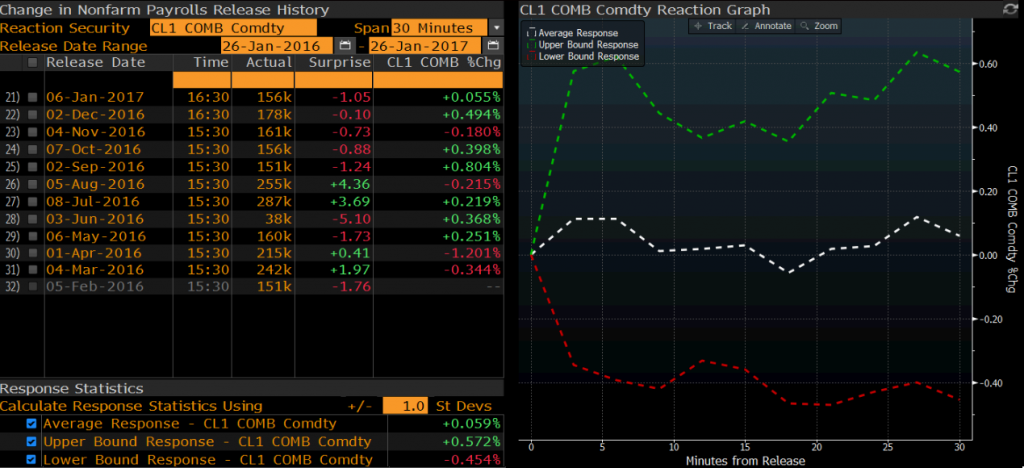Check the box for row 03-Jun-2016

[32, 219]
